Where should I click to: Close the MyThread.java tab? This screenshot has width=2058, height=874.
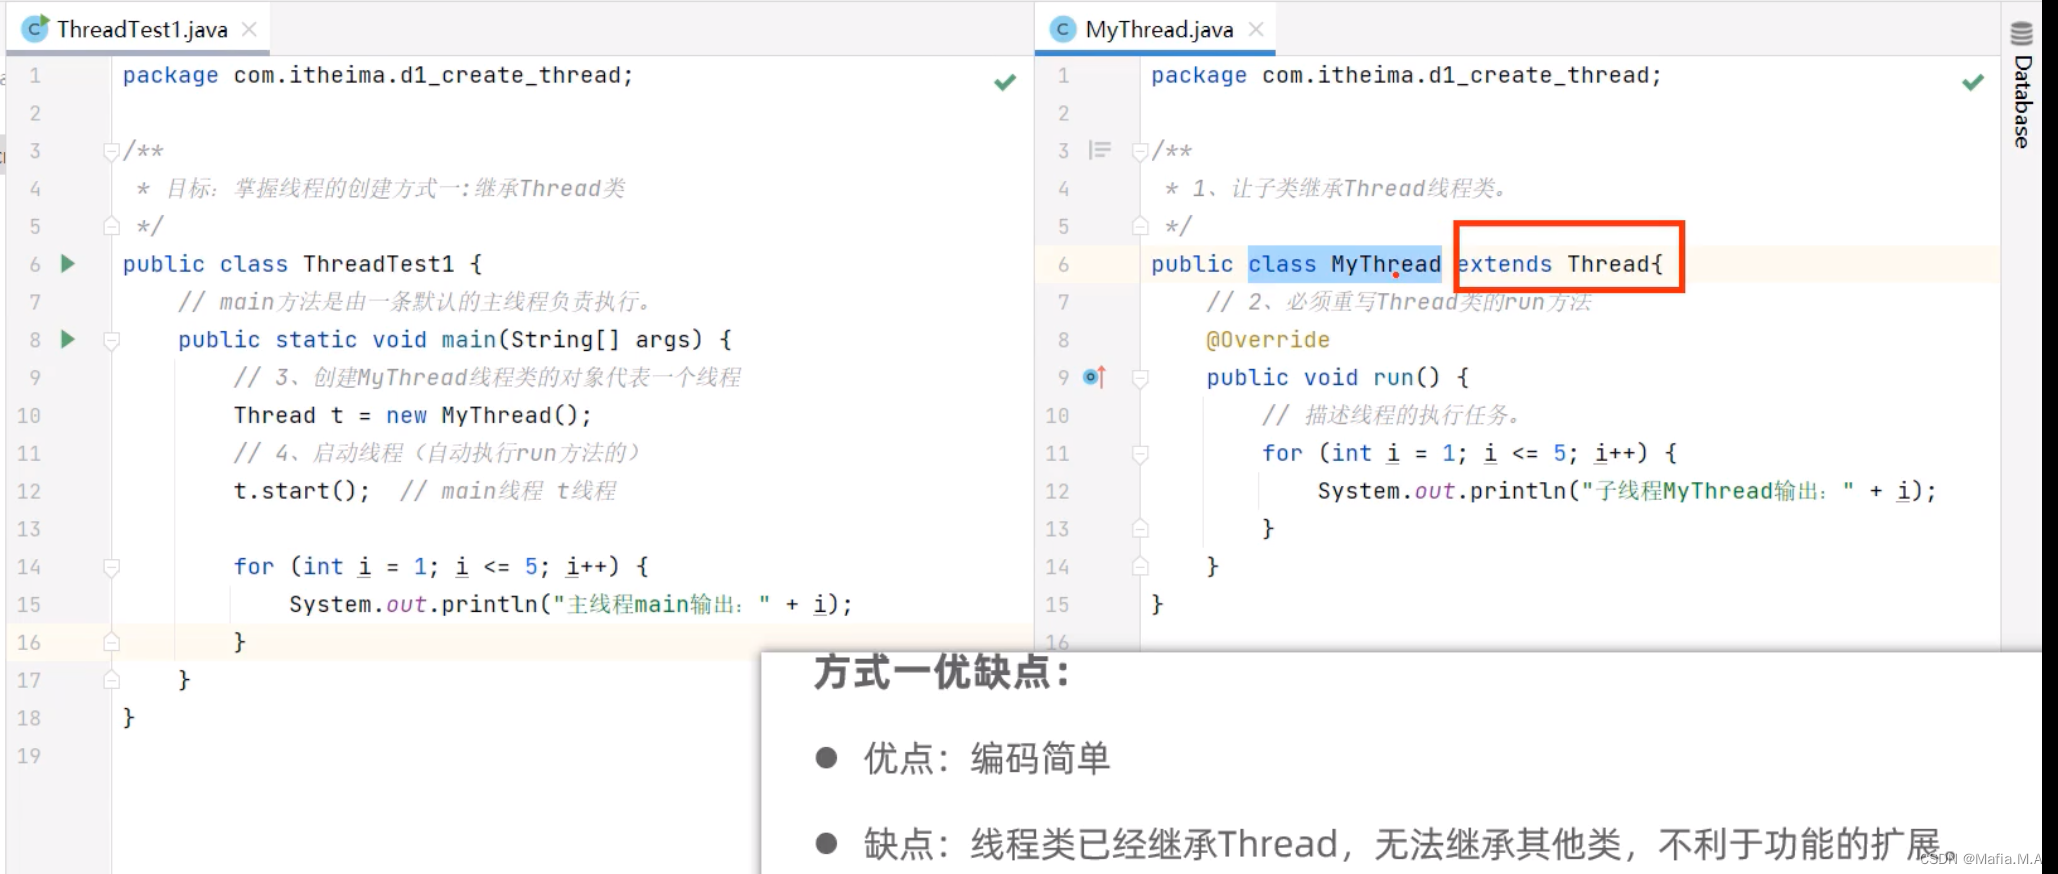(x=1256, y=29)
